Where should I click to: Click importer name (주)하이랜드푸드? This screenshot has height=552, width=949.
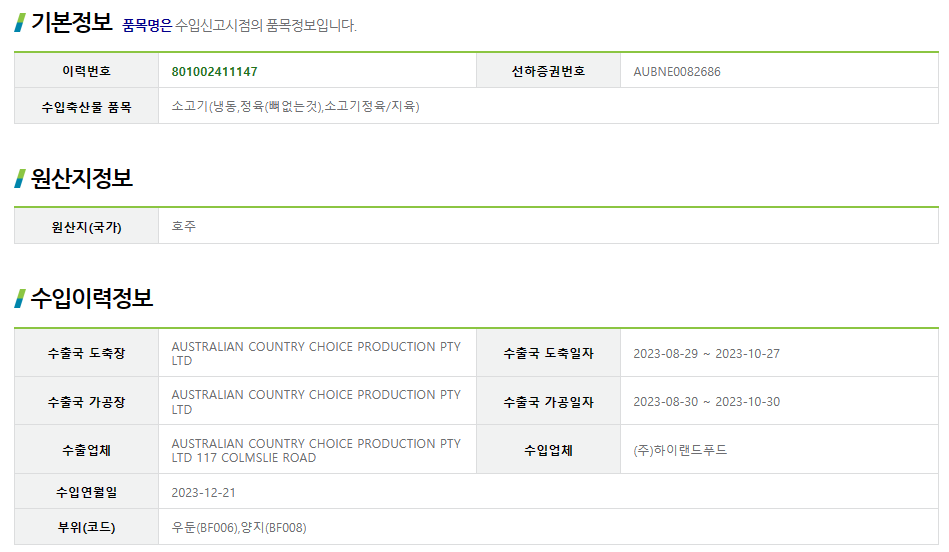(x=680, y=450)
